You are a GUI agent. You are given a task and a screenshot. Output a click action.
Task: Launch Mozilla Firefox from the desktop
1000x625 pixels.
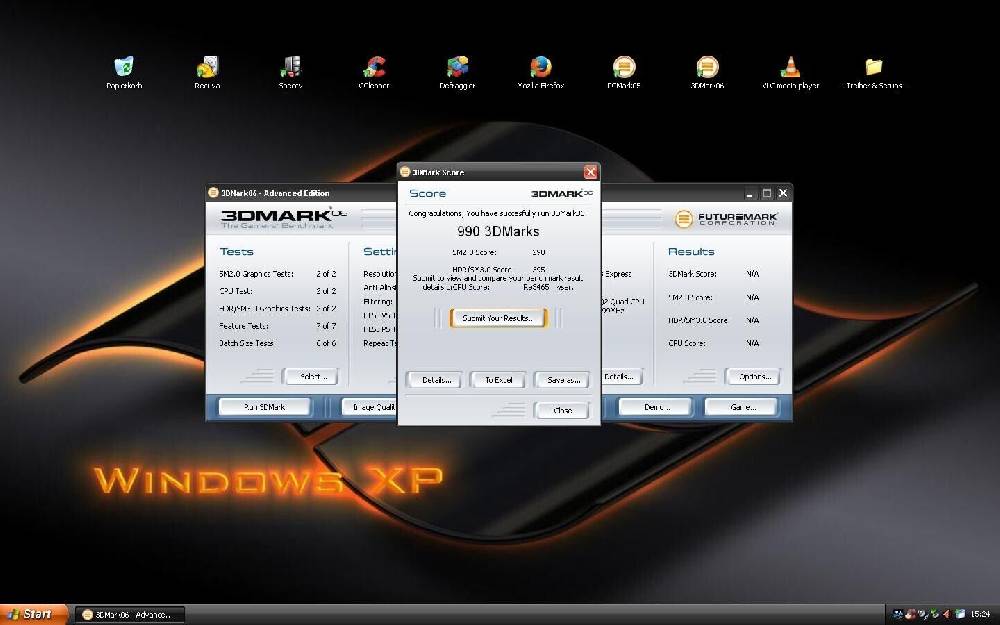point(541,71)
